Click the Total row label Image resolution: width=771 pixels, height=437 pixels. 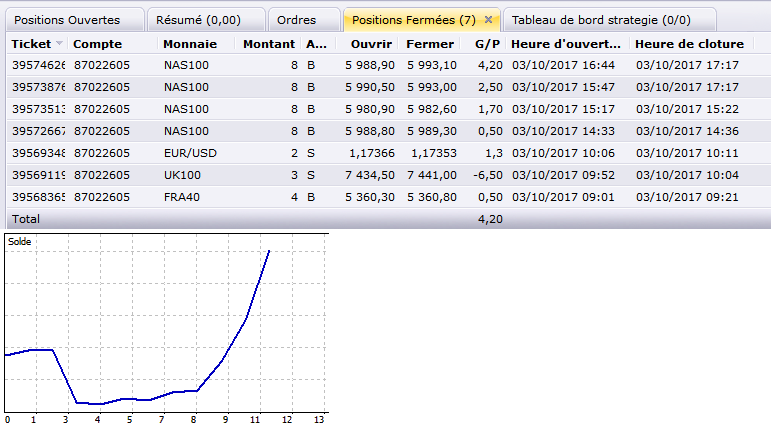pyautogui.click(x=26, y=219)
